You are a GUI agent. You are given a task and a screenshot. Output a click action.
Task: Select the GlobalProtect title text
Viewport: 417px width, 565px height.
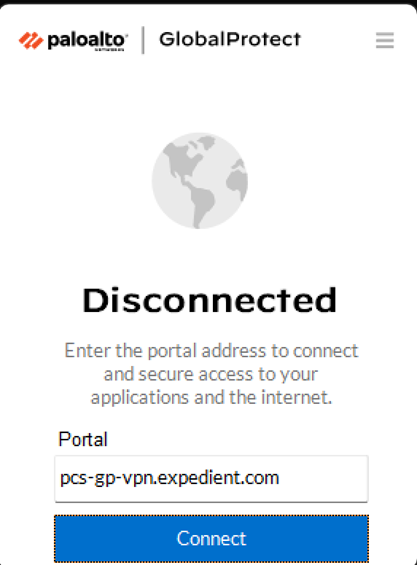pyautogui.click(x=230, y=39)
